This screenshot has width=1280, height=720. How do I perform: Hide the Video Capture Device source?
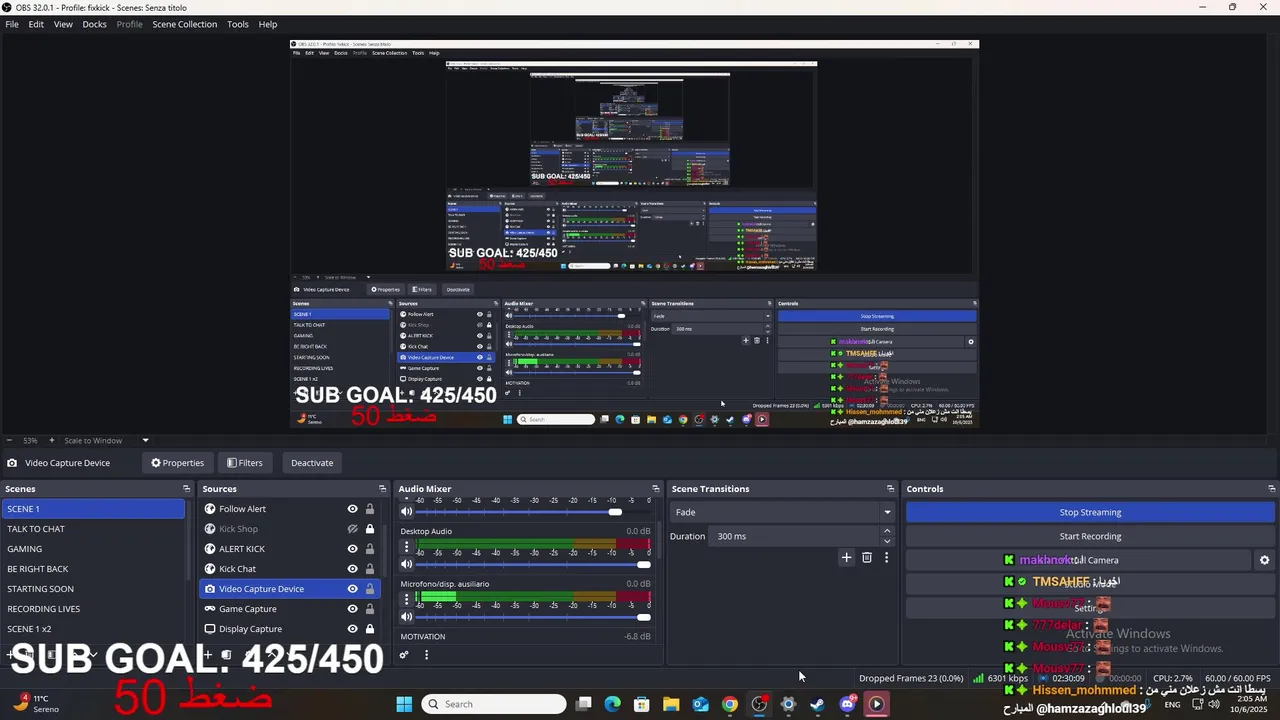pos(352,589)
